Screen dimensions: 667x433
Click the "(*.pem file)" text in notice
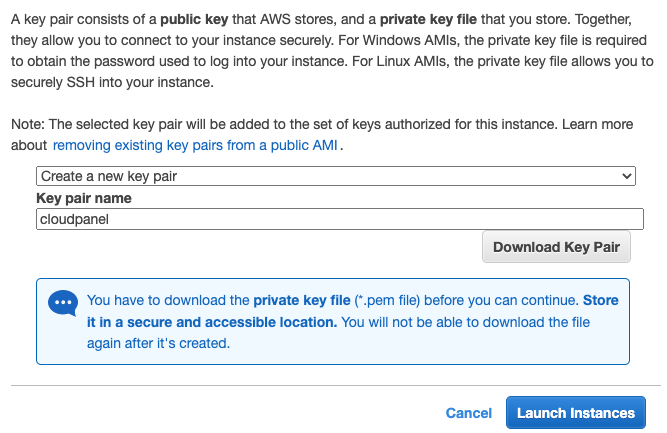point(387,300)
